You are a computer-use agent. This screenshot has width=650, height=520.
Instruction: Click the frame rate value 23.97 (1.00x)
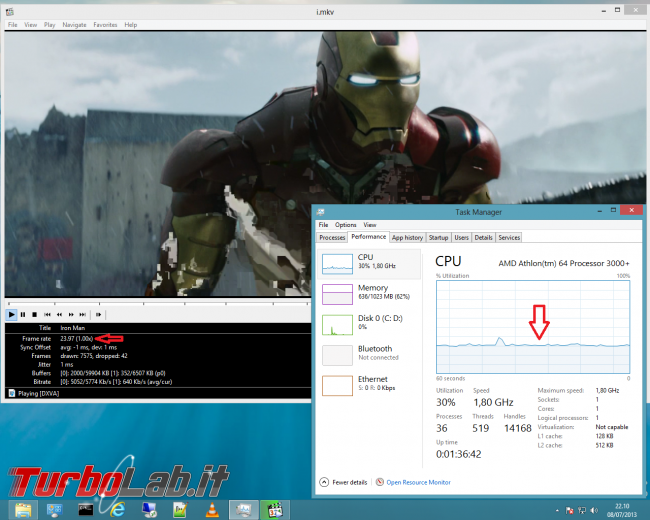[77, 339]
